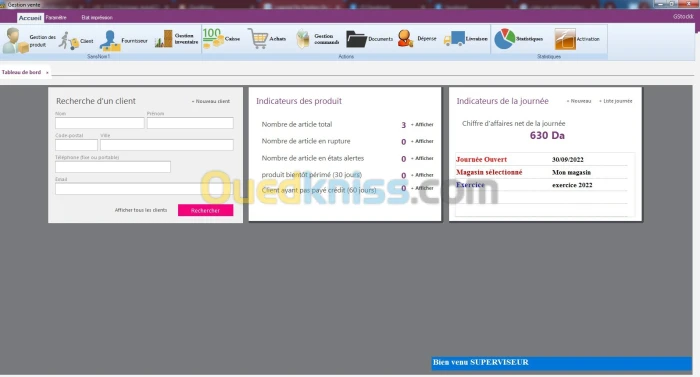Click the article total count 3

[x=404, y=125]
